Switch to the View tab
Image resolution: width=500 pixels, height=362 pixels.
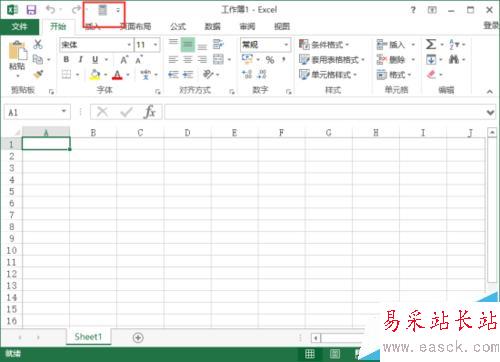point(282,26)
